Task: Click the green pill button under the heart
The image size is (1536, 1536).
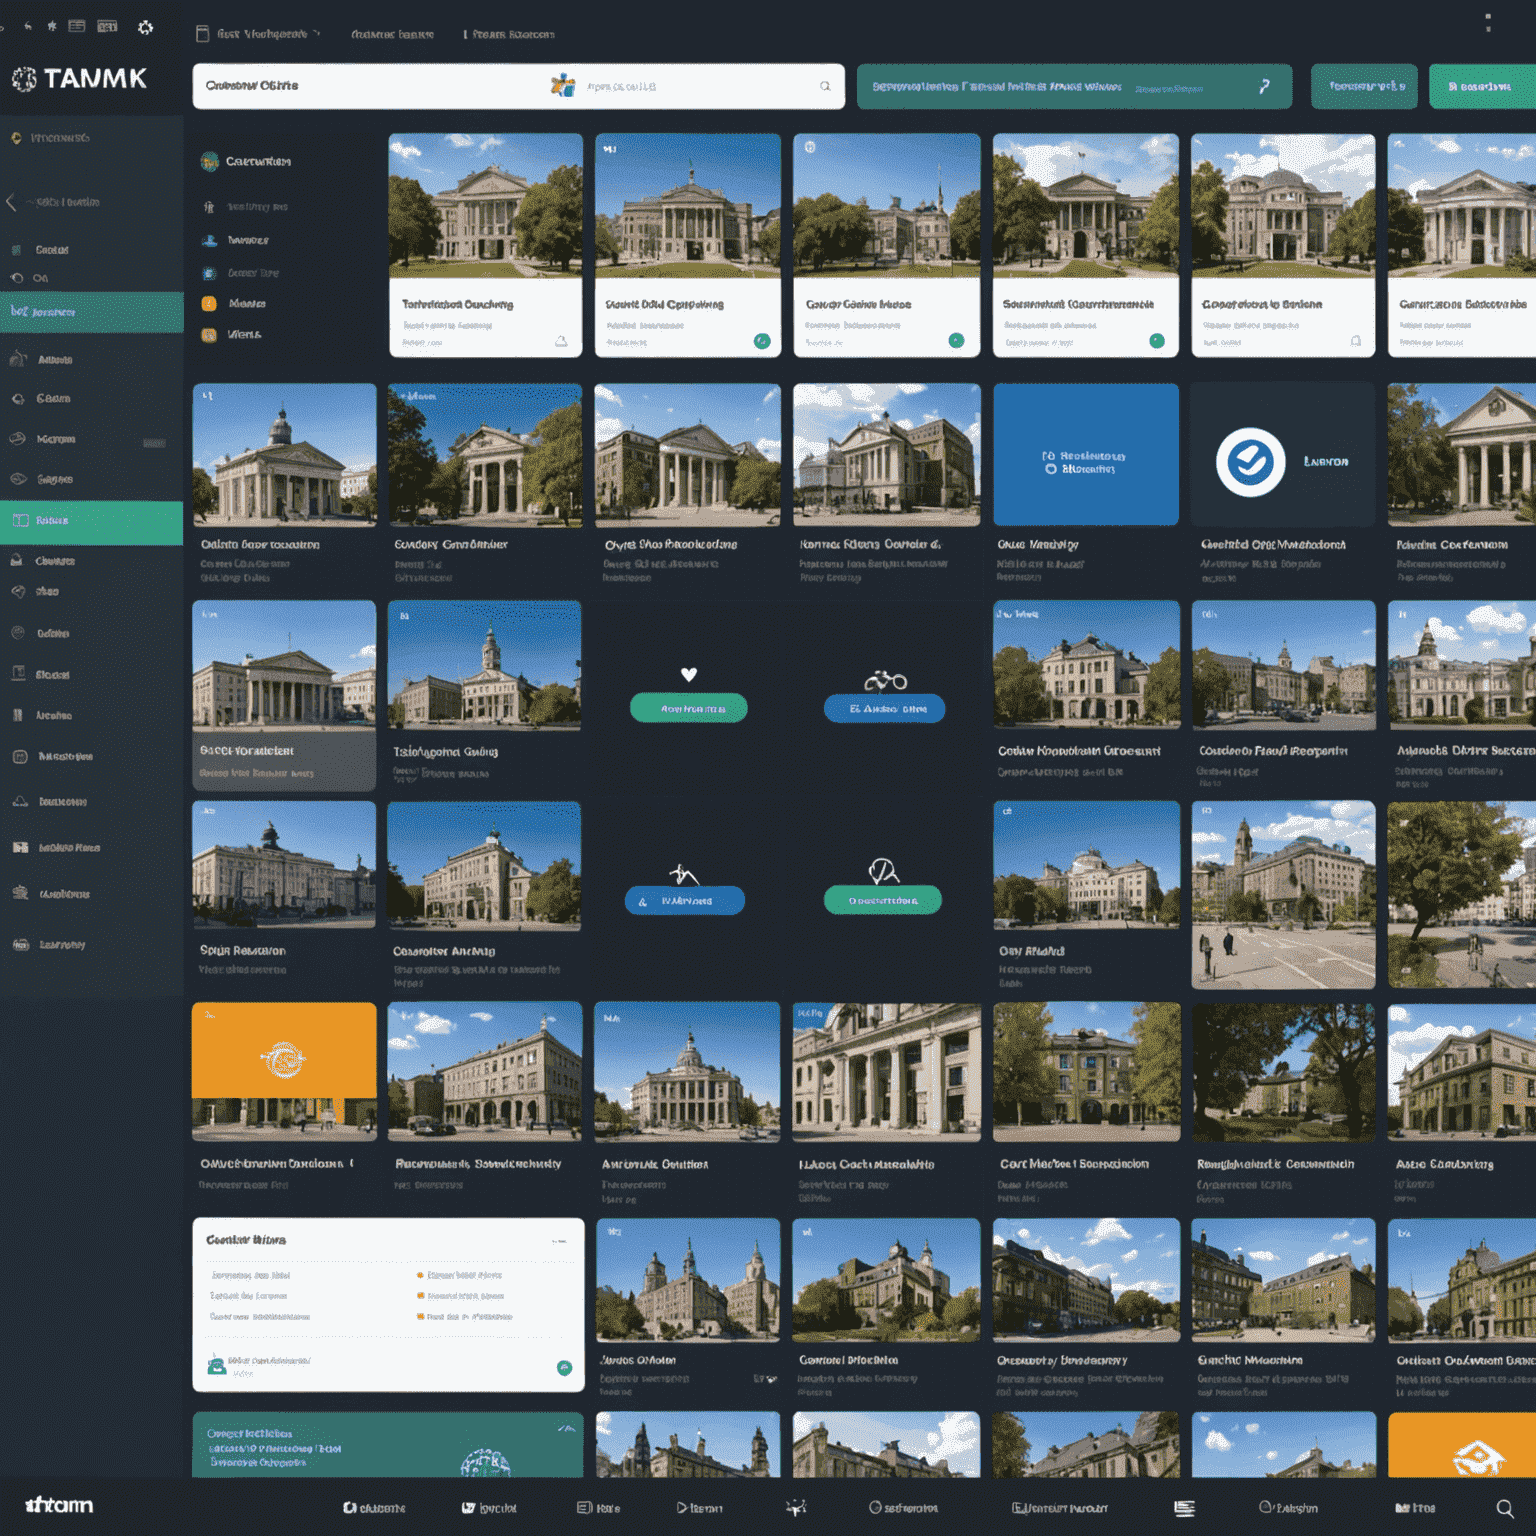Action: [x=689, y=708]
